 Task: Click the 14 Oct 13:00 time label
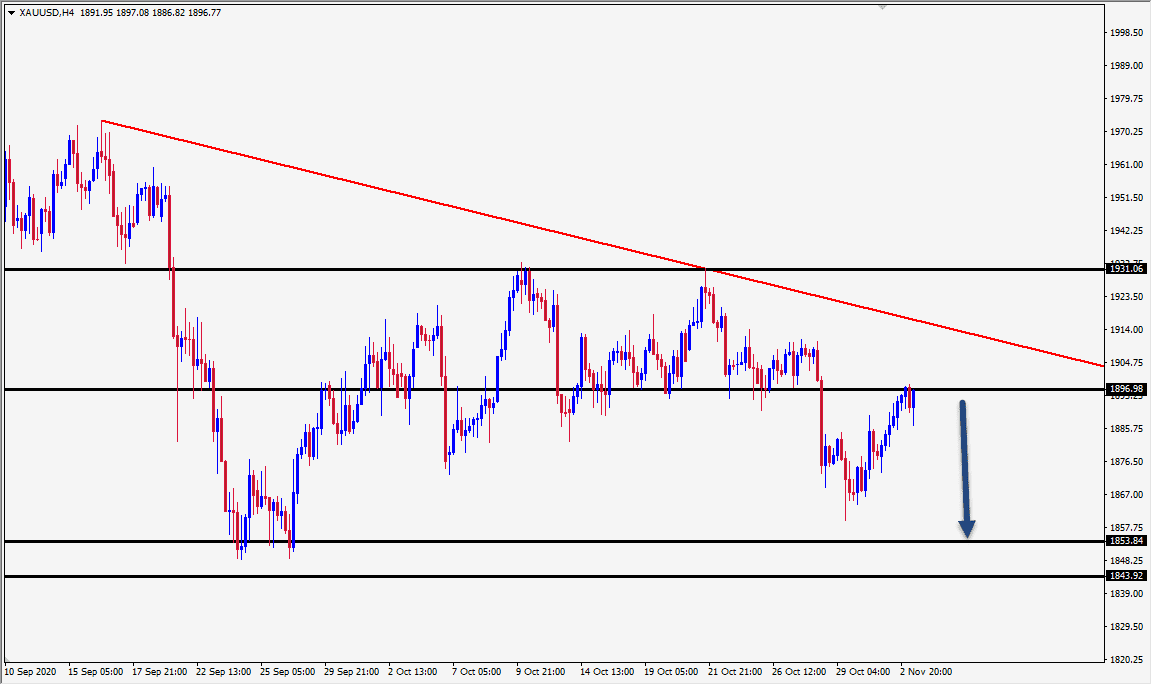(607, 672)
